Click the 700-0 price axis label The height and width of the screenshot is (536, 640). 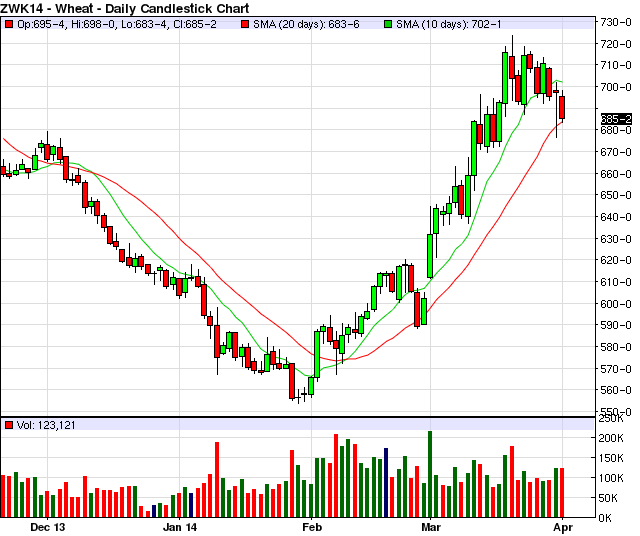pos(616,87)
